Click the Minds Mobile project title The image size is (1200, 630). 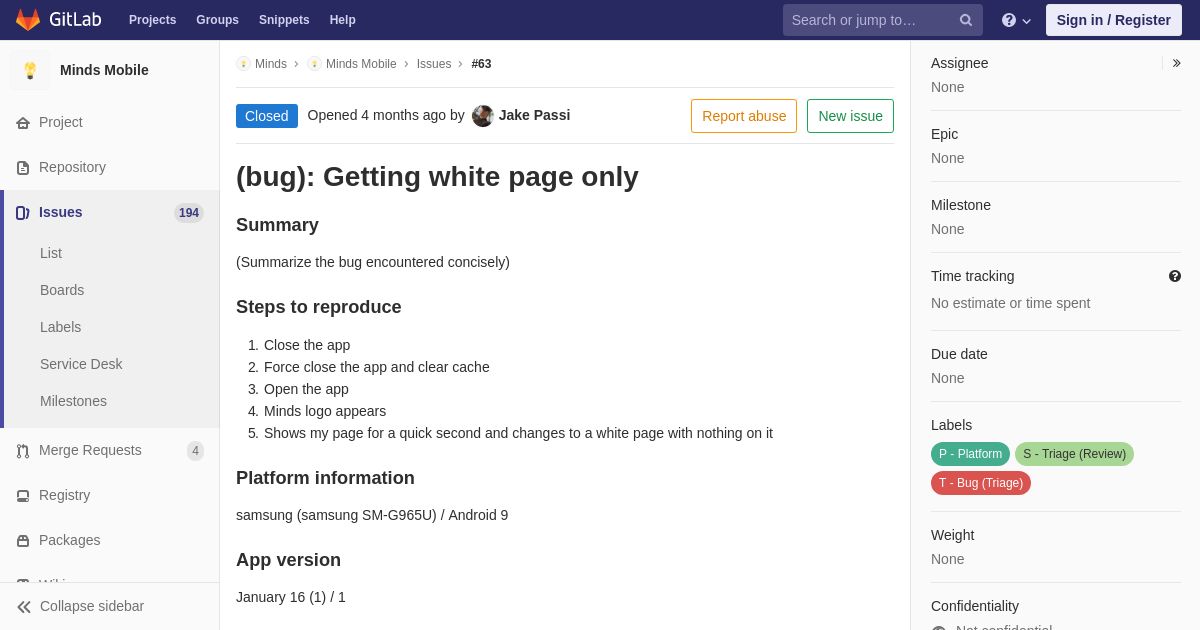(x=104, y=70)
